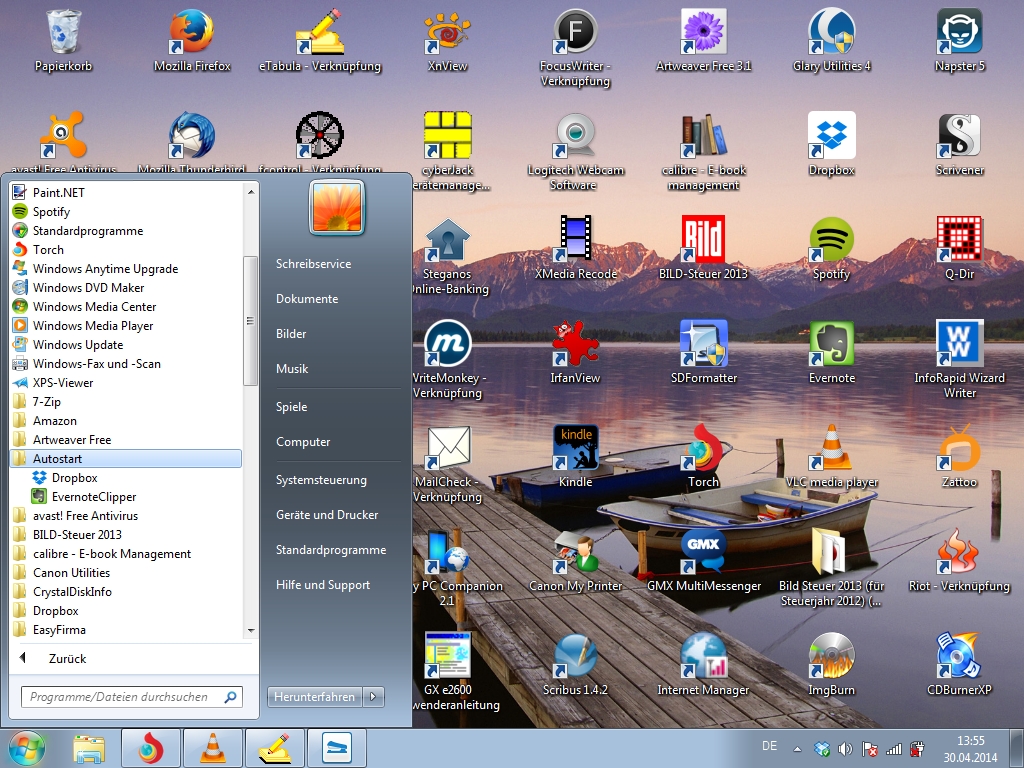Launch VLC media player desktop icon

[831, 456]
